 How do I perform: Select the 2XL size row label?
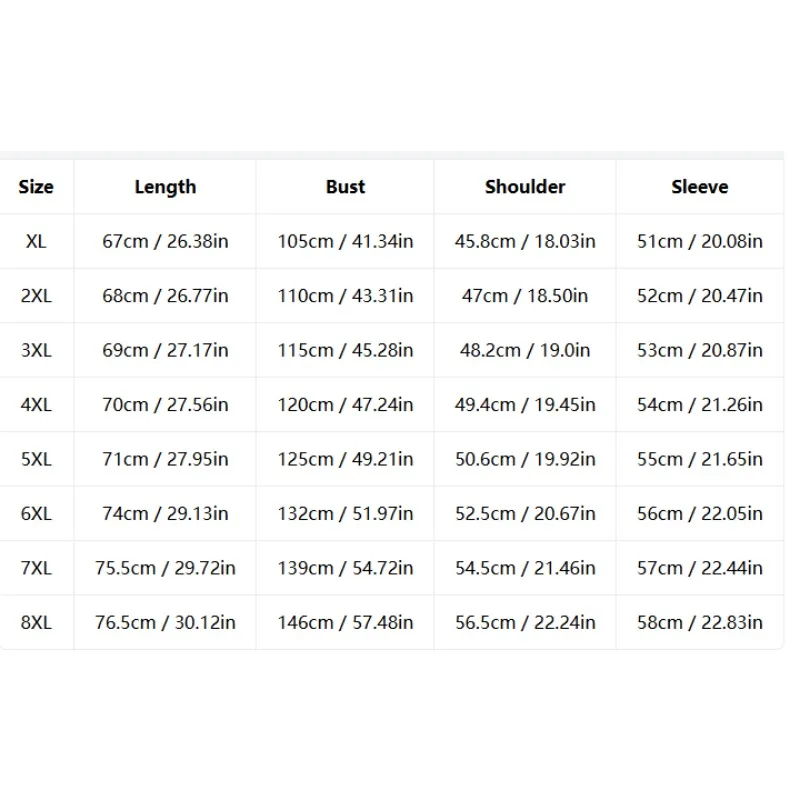pyautogui.click(x=36, y=296)
